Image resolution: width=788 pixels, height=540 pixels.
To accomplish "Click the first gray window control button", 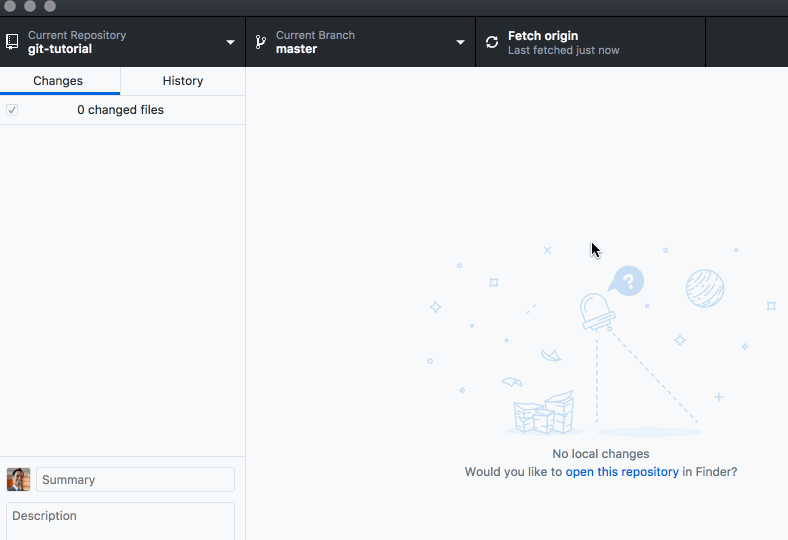I will (x=10, y=6).
